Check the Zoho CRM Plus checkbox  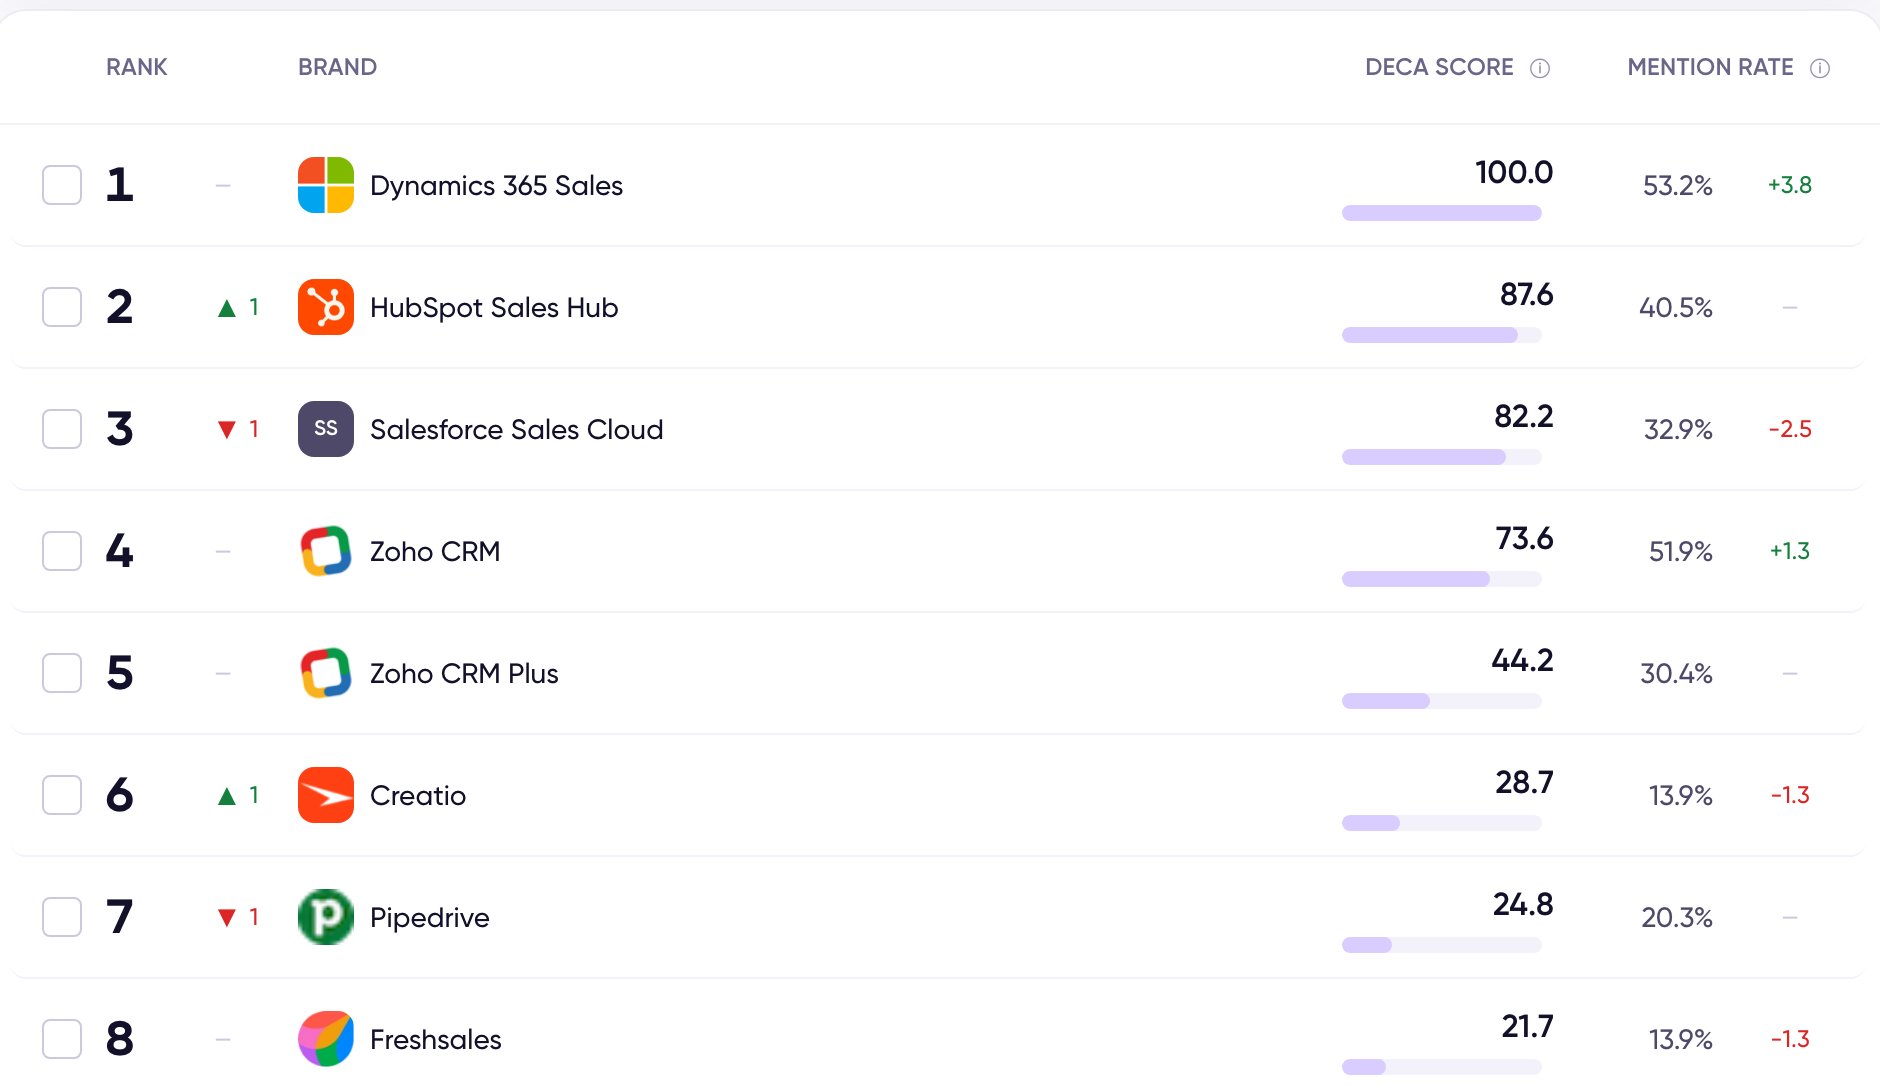[62, 673]
